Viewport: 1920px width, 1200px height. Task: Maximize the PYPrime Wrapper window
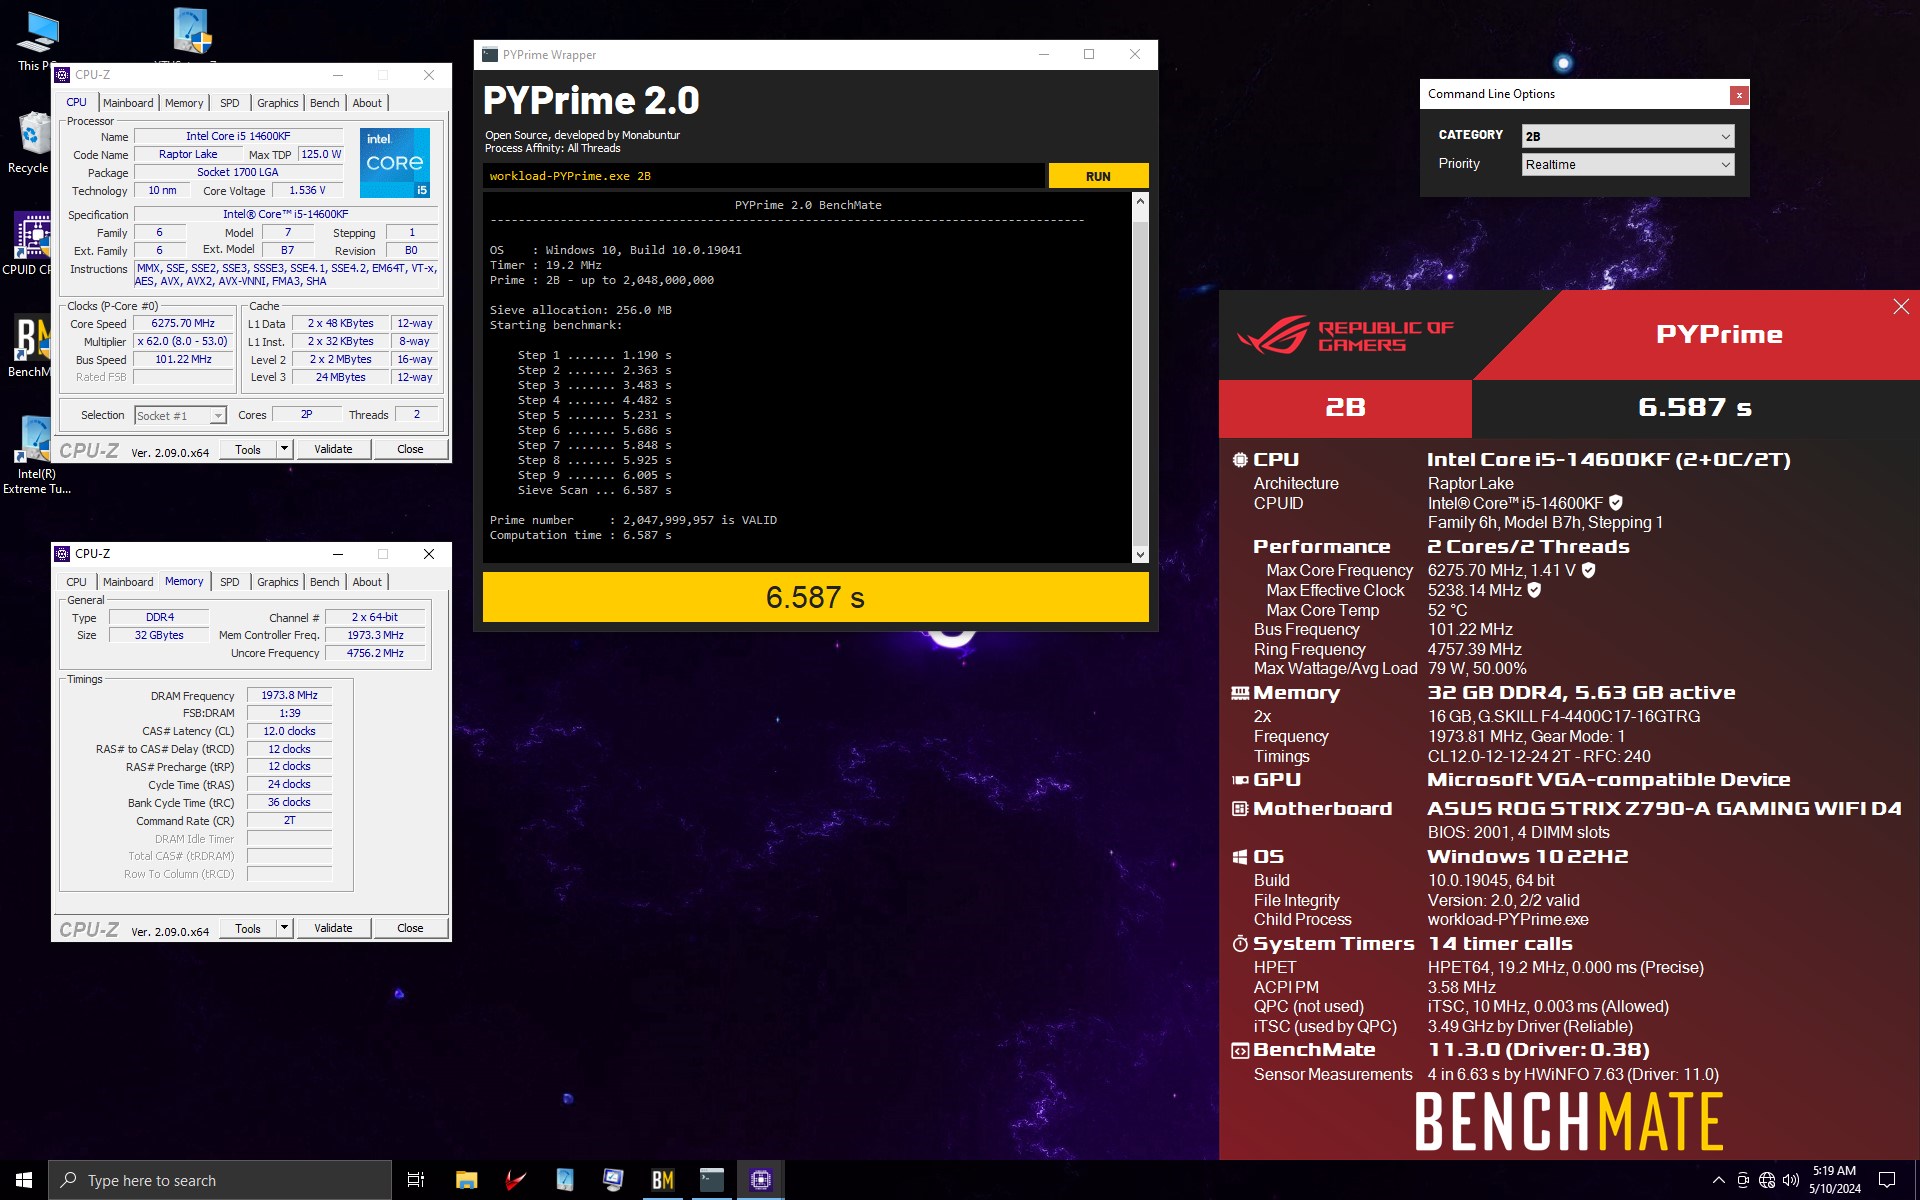1089,55
